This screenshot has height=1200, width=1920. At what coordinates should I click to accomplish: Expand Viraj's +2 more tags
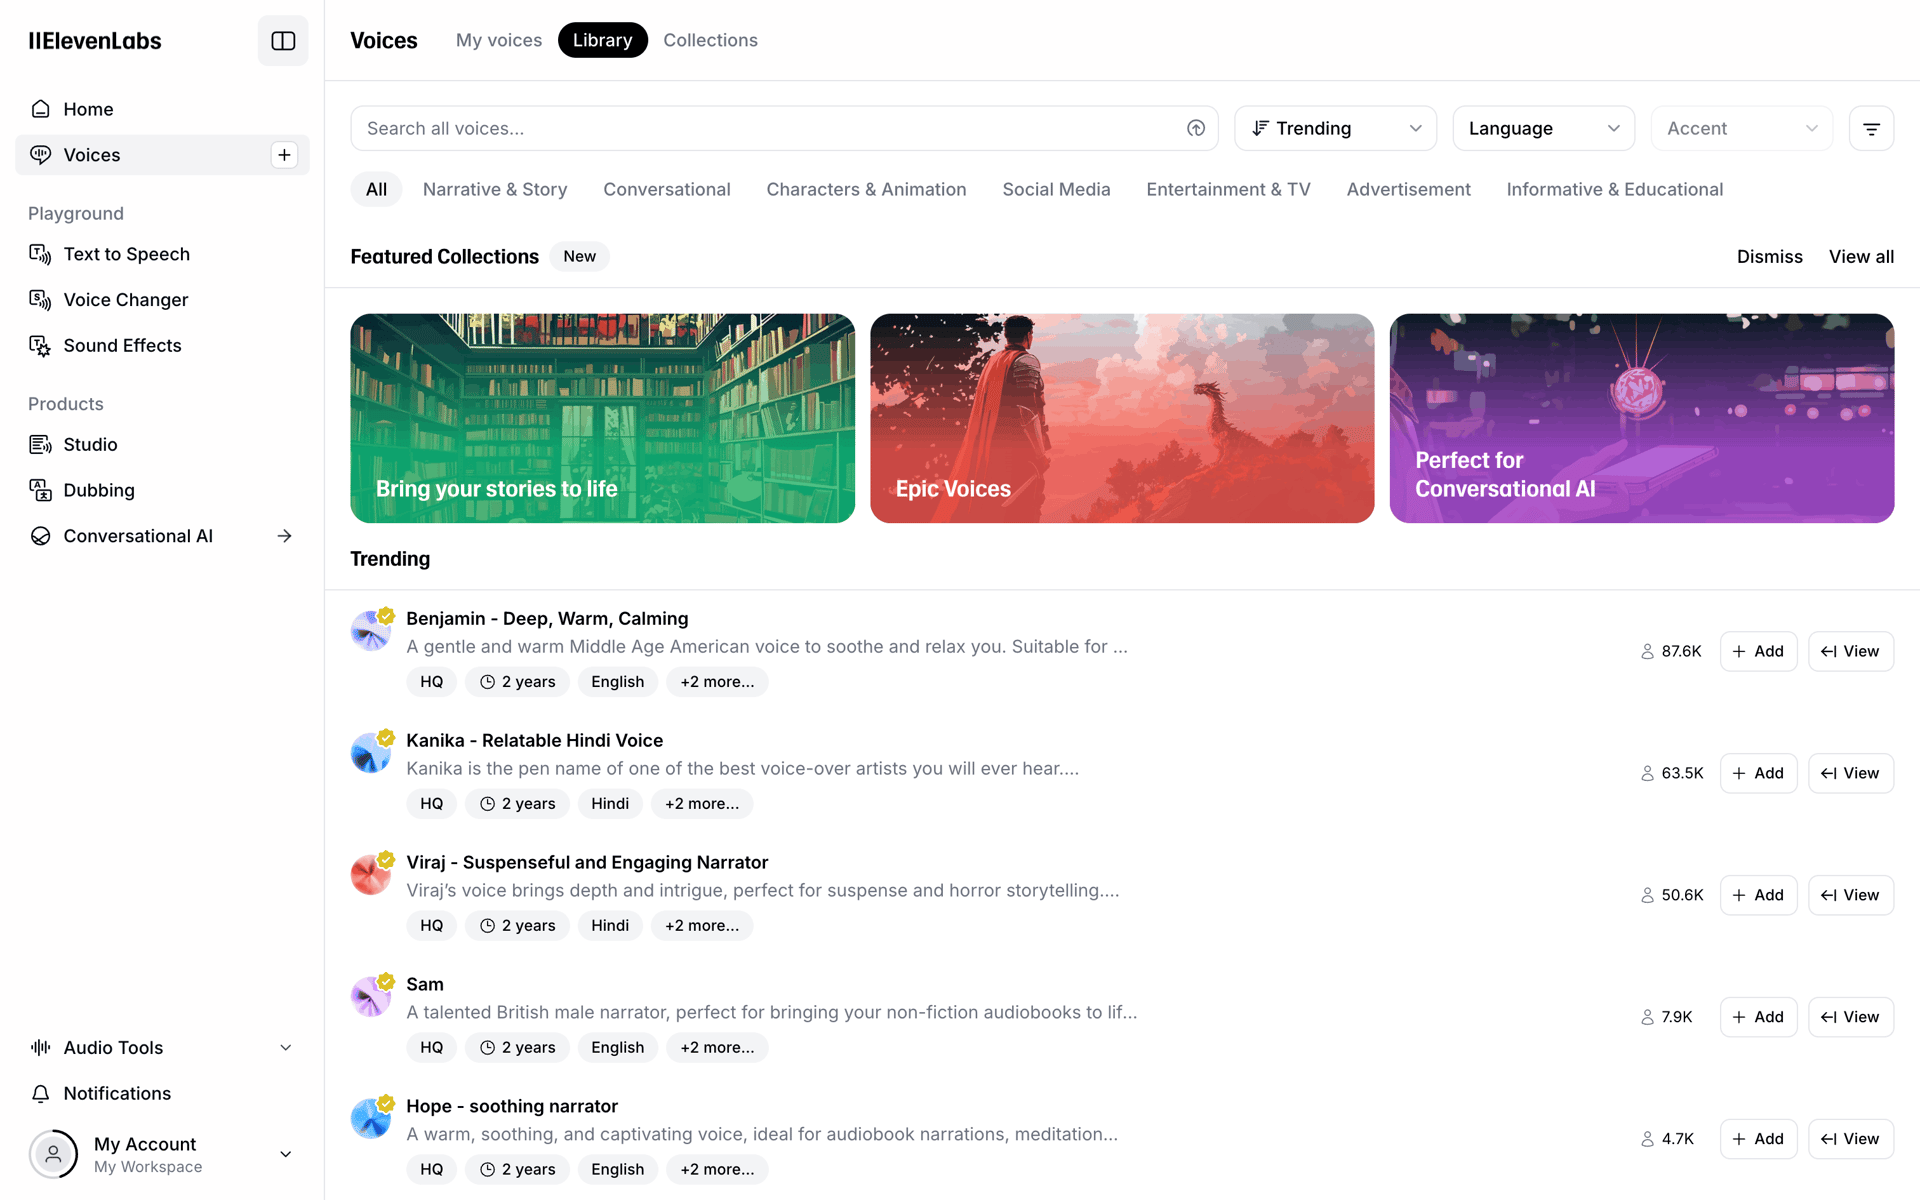pyautogui.click(x=702, y=926)
